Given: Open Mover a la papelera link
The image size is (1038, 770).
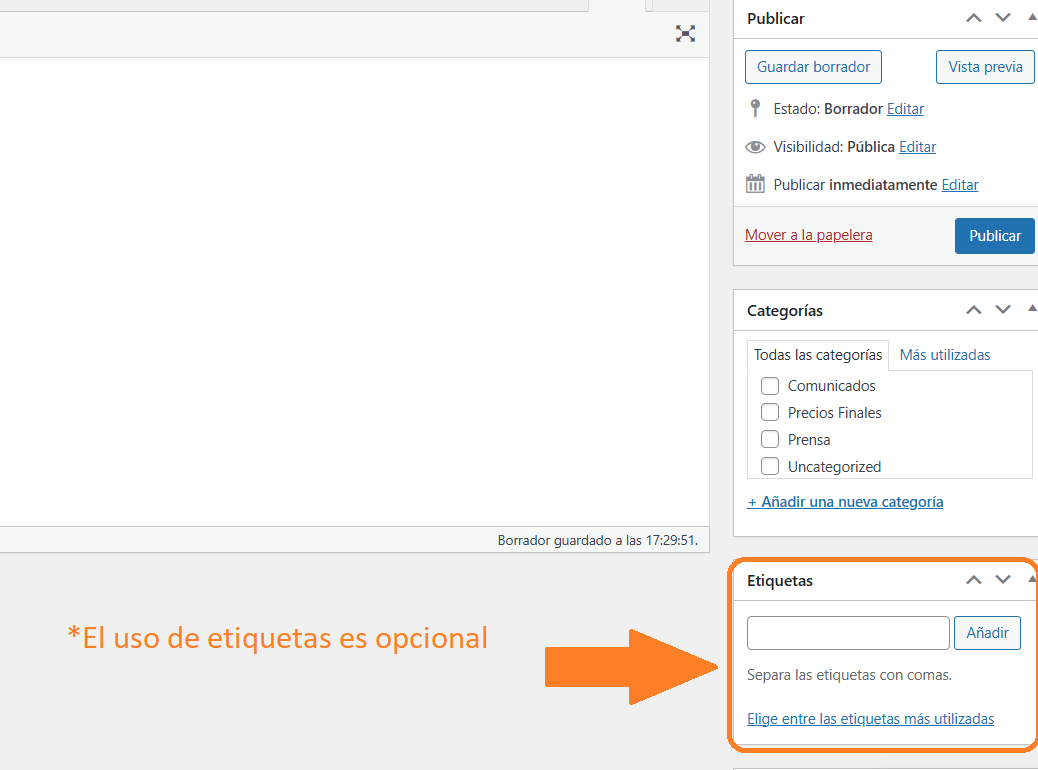Looking at the screenshot, I should [x=808, y=235].
